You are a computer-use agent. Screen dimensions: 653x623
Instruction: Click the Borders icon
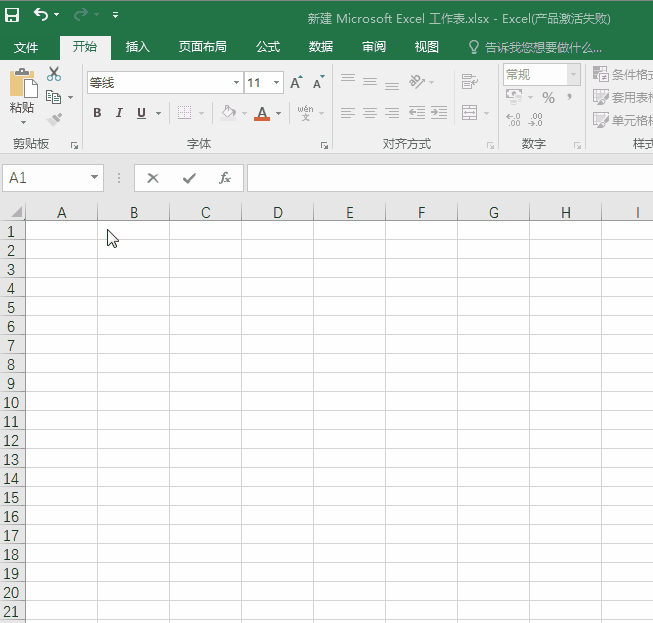coord(184,113)
